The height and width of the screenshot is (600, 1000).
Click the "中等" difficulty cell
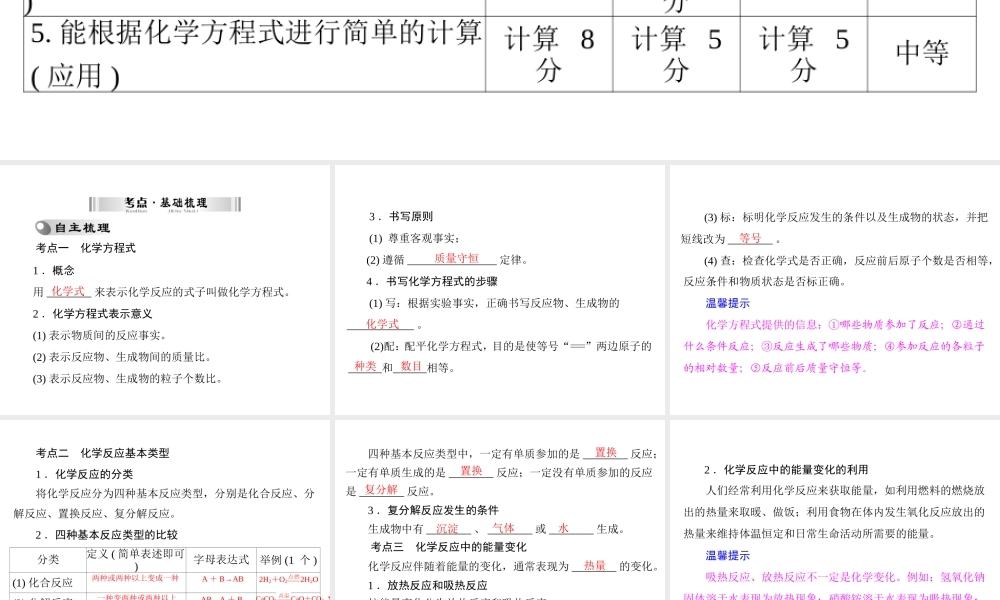click(x=922, y=54)
